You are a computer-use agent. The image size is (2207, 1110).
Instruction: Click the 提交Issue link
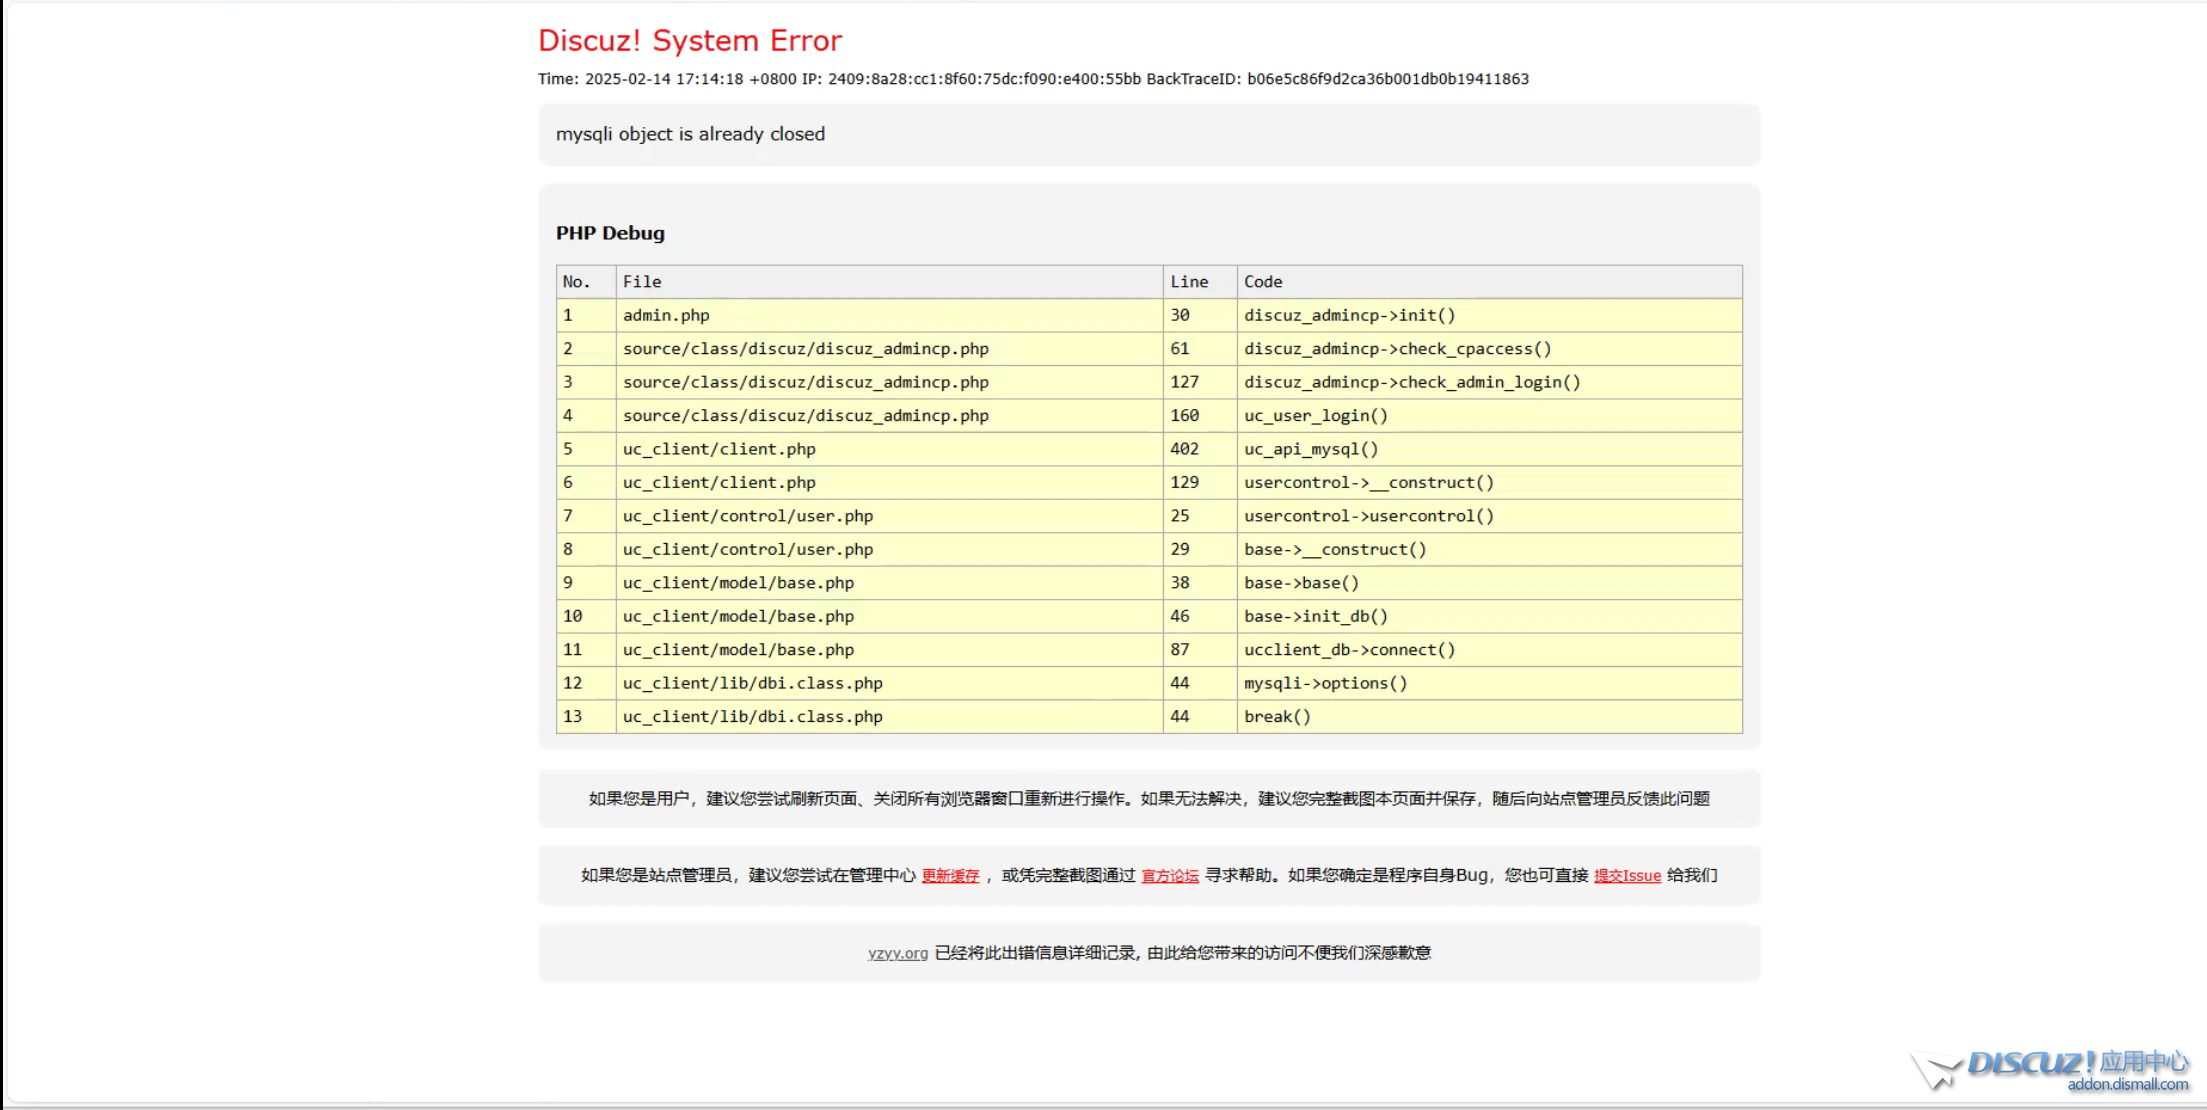pyautogui.click(x=1626, y=876)
